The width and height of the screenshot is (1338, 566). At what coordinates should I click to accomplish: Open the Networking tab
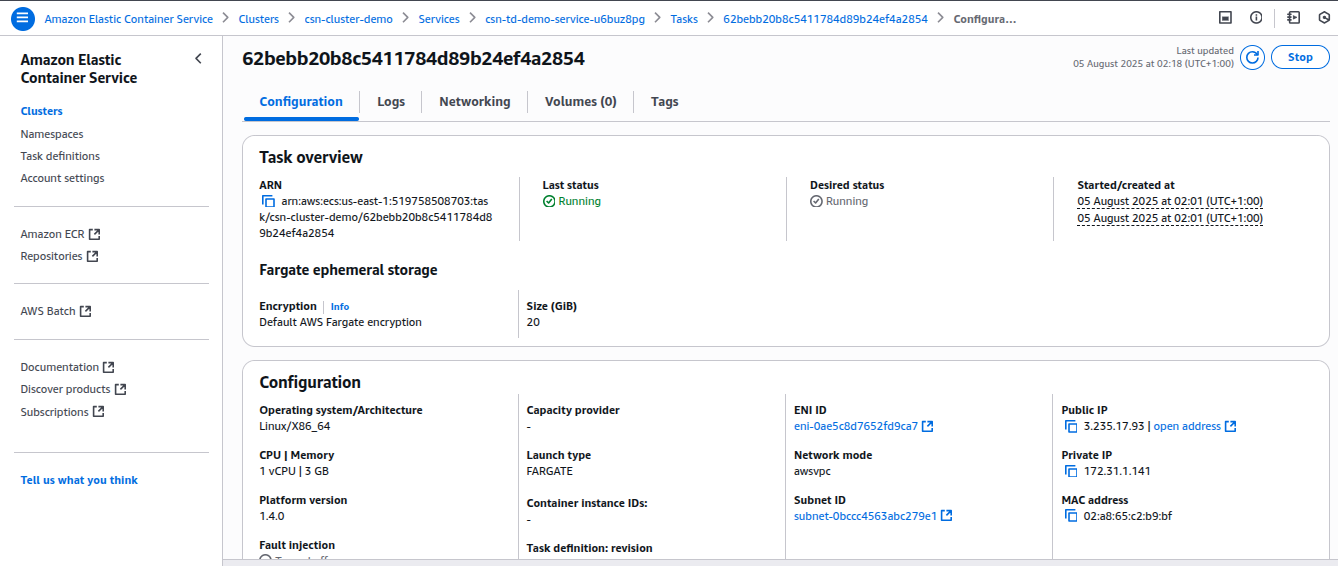click(475, 101)
